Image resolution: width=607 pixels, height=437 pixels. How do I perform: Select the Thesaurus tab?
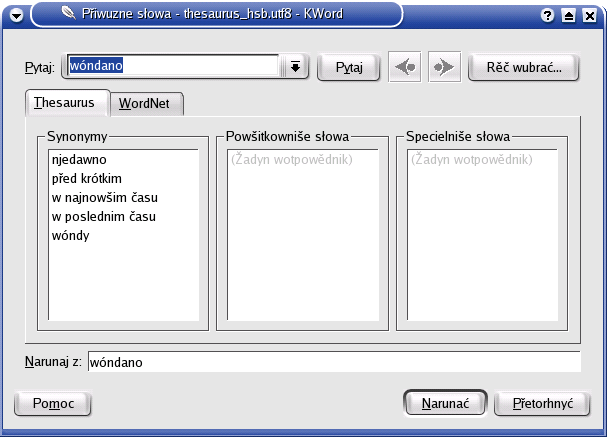click(66, 102)
